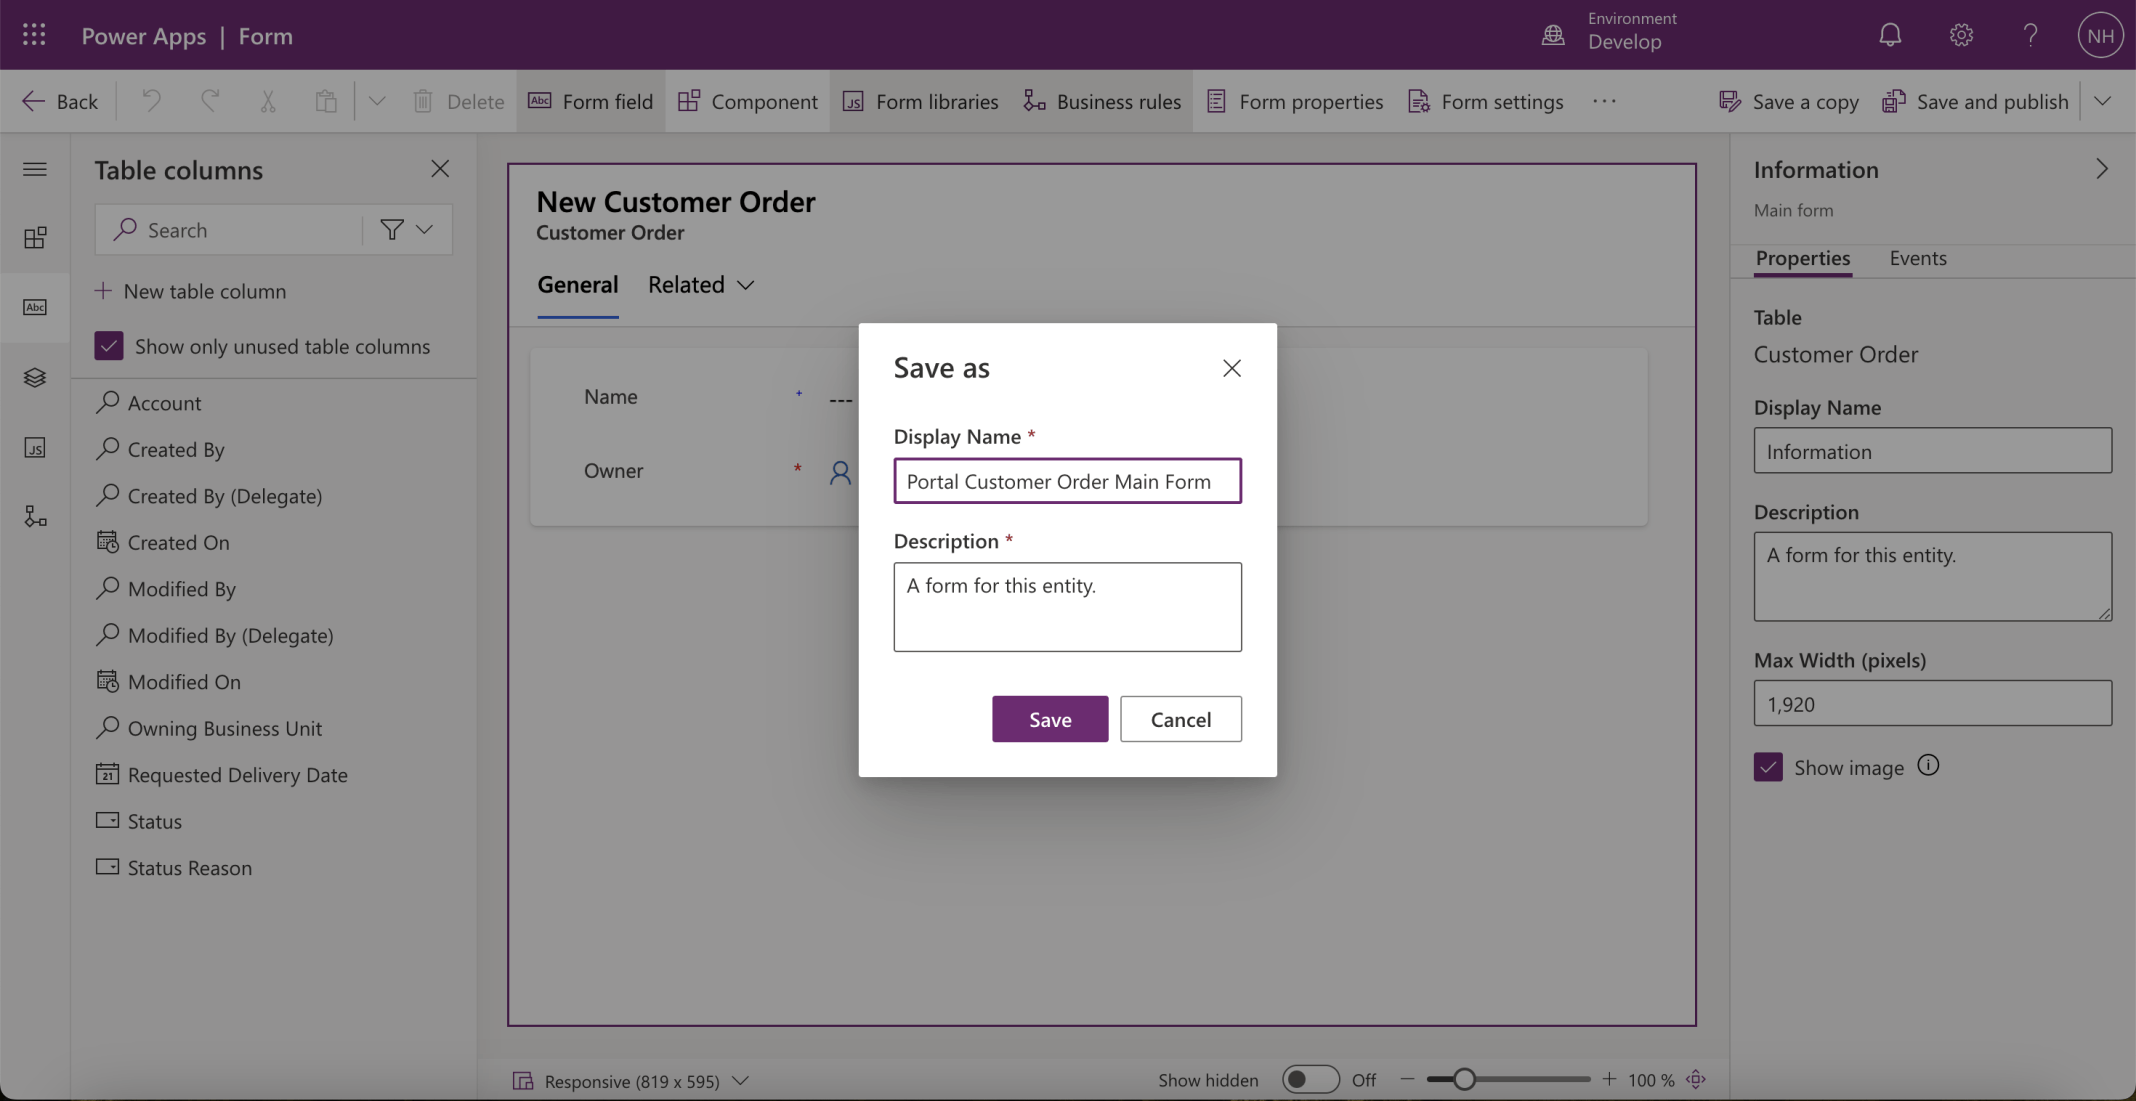Uncheck the Show image checkbox
This screenshot has height=1101, width=2136.
click(x=1768, y=767)
